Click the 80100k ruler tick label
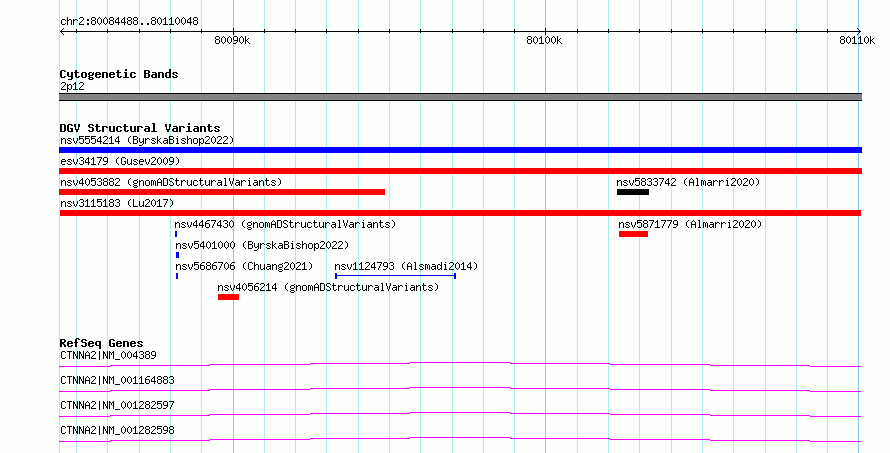 pos(544,40)
